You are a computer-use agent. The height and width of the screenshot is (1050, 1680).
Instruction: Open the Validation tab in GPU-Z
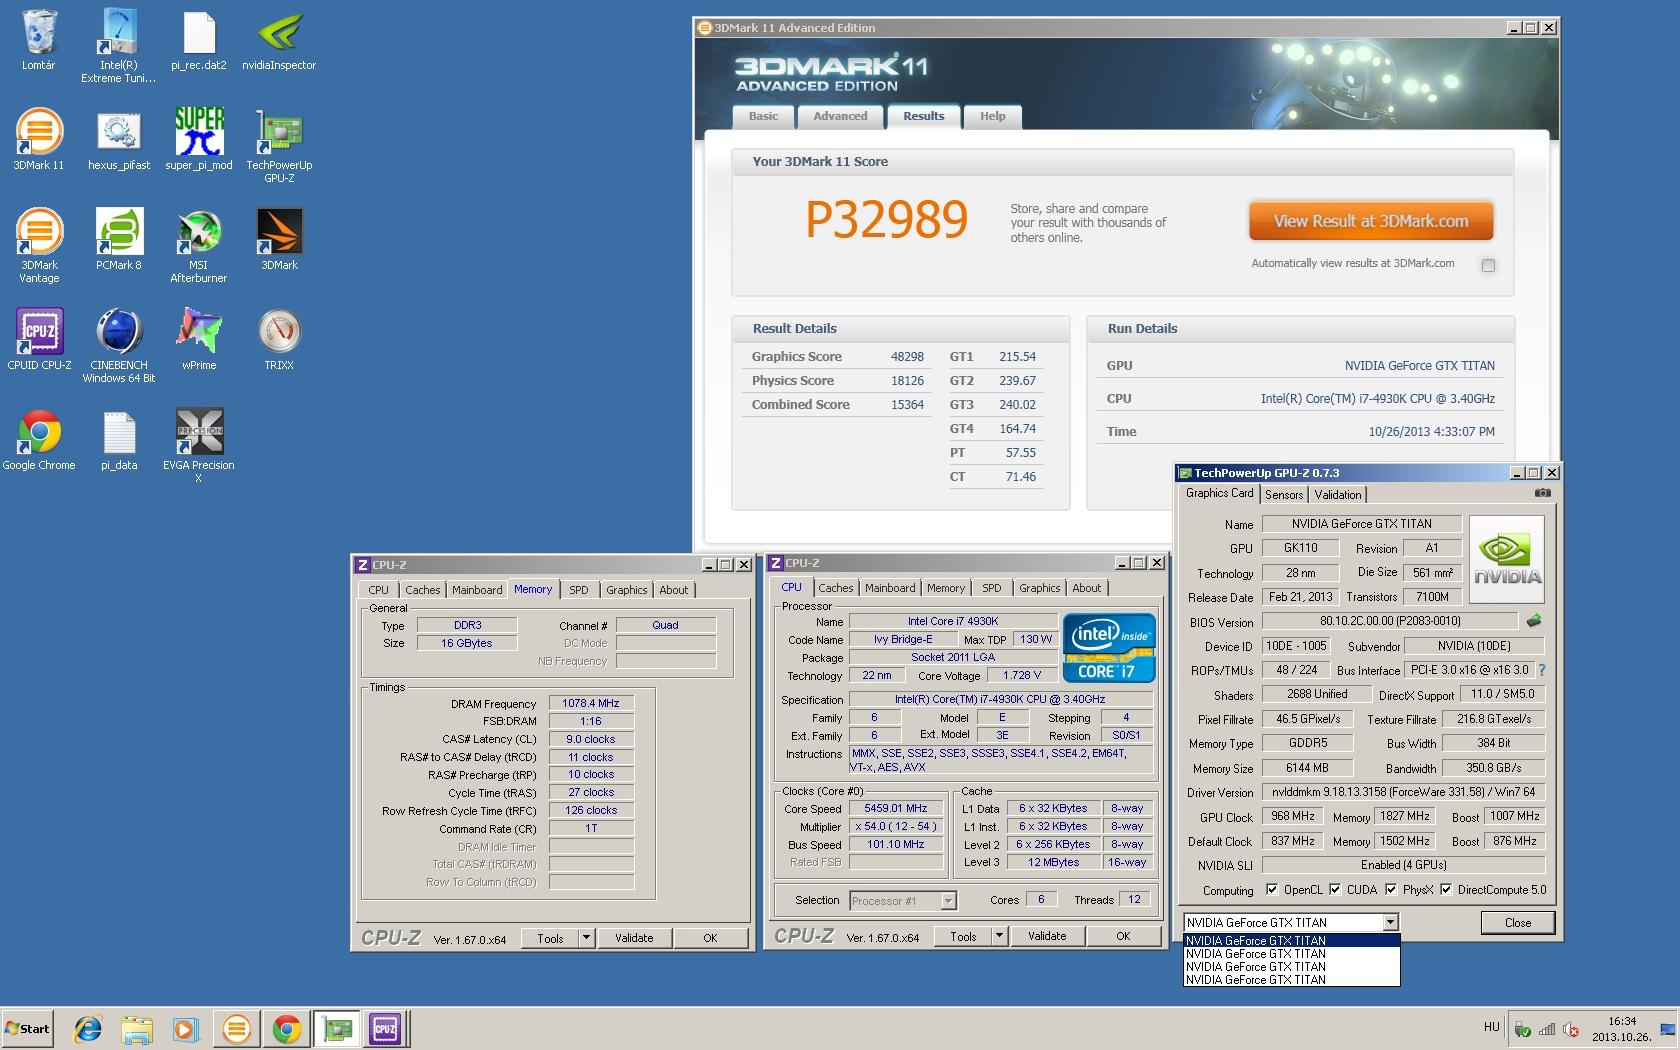click(x=1338, y=494)
